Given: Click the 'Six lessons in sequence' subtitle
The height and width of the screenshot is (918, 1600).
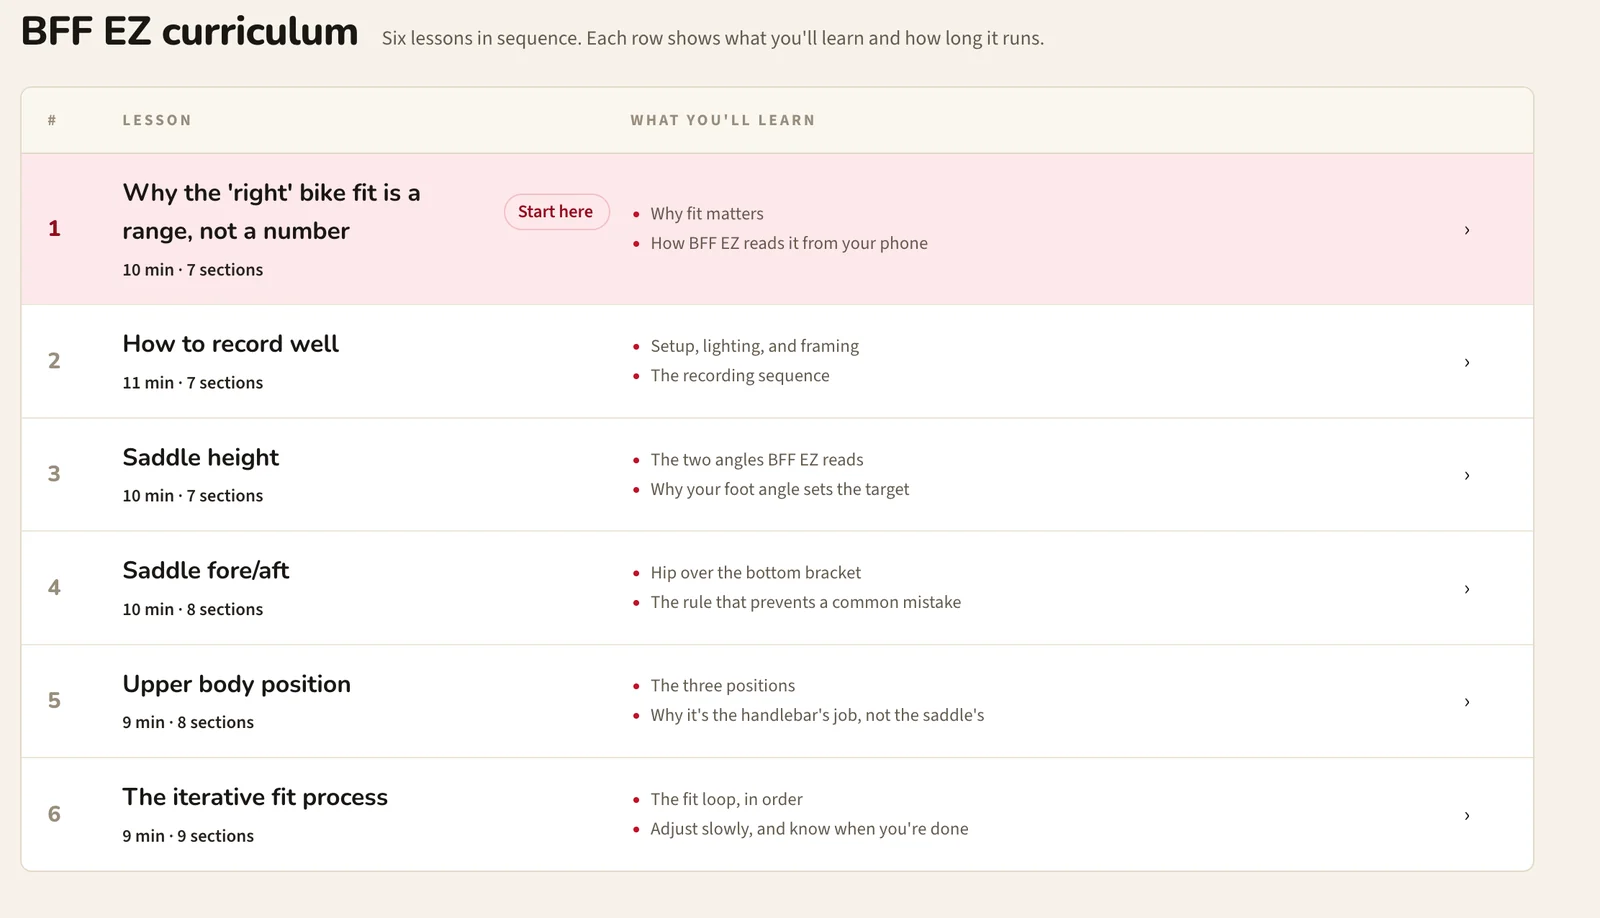Looking at the screenshot, I should pyautogui.click(x=713, y=38).
